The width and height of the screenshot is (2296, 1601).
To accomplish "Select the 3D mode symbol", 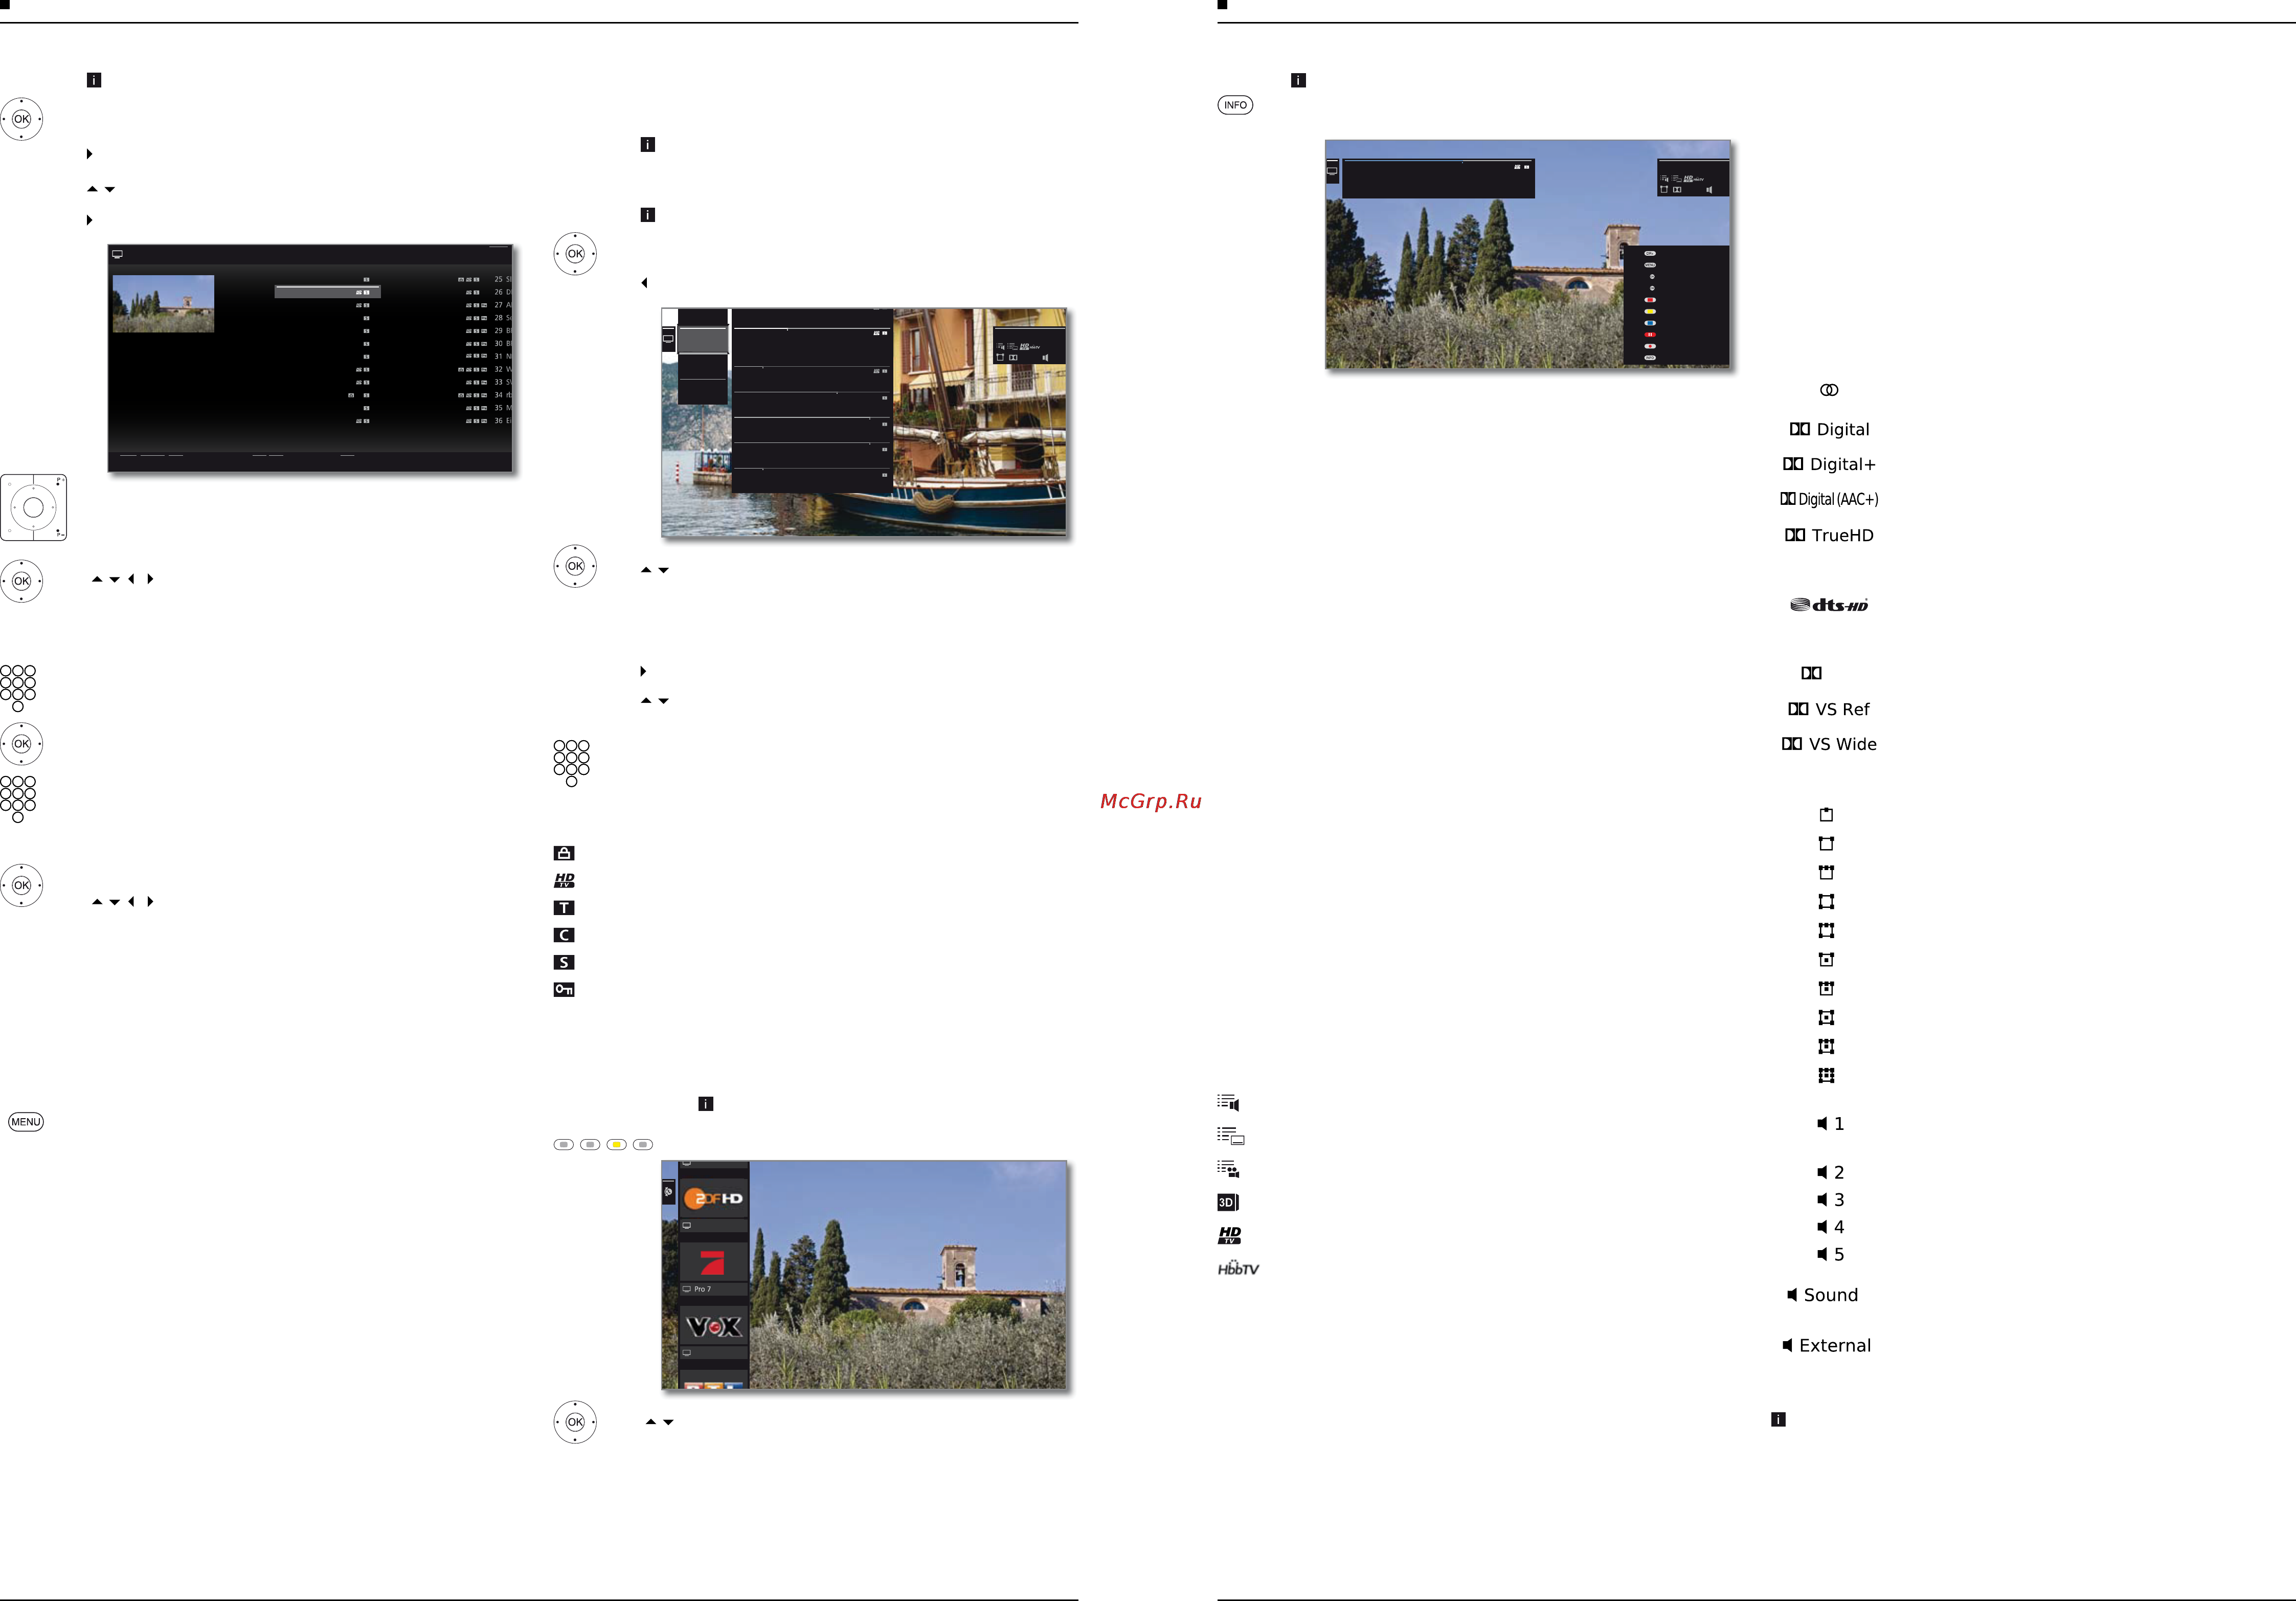I will (x=1228, y=1202).
